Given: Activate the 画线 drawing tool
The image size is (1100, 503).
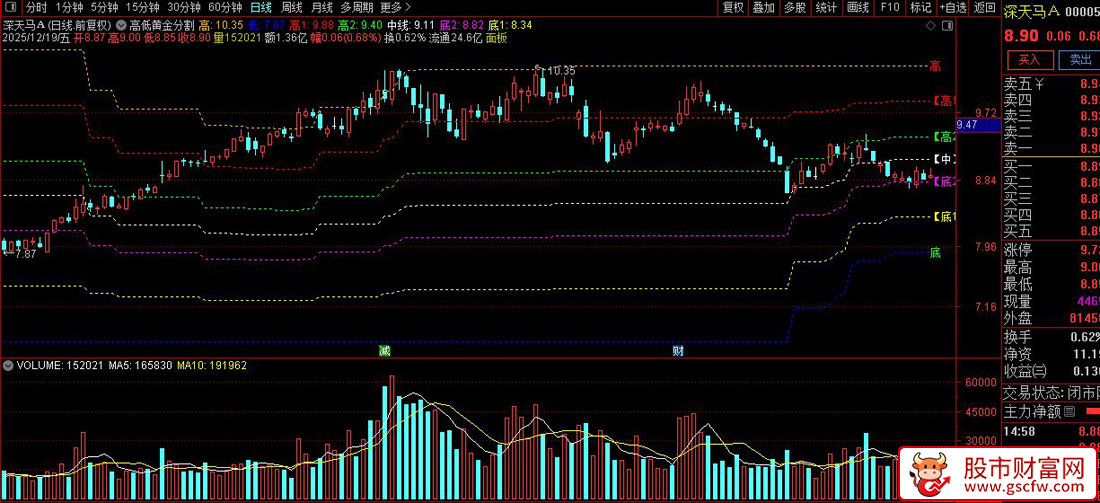Looking at the screenshot, I should point(857,8).
